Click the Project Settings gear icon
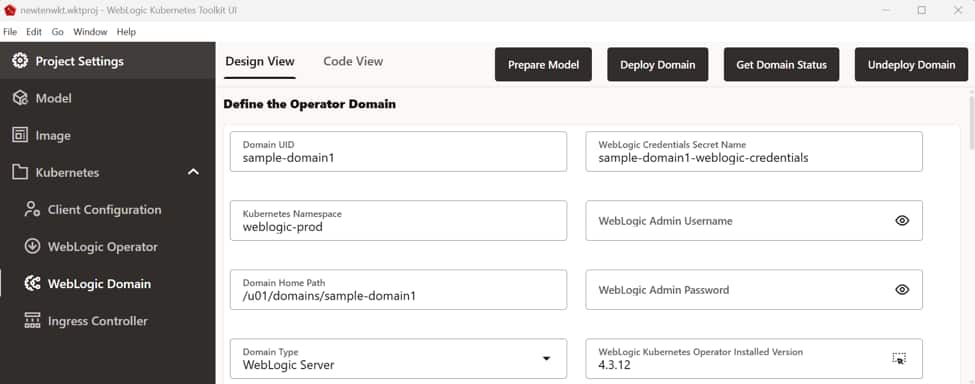975x384 pixels. click(x=20, y=61)
